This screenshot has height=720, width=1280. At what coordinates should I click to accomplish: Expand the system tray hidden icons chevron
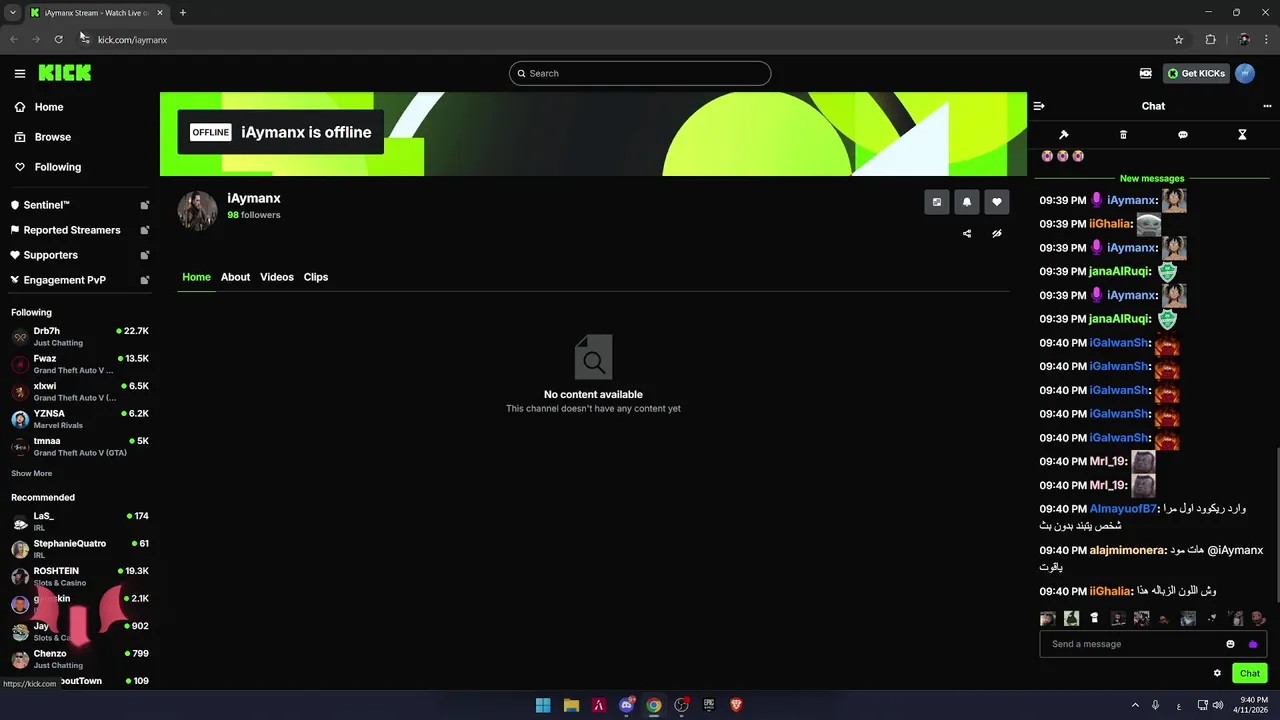point(1134,705)
